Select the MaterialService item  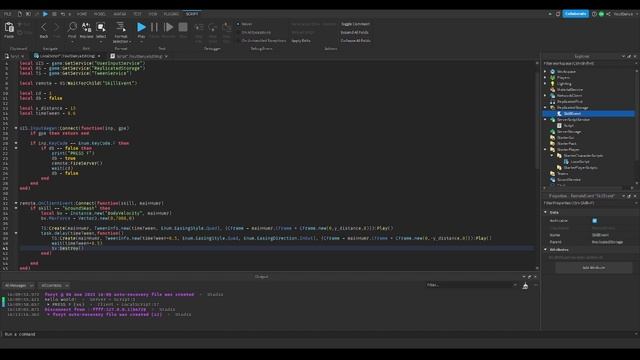[x=569, y=89]
